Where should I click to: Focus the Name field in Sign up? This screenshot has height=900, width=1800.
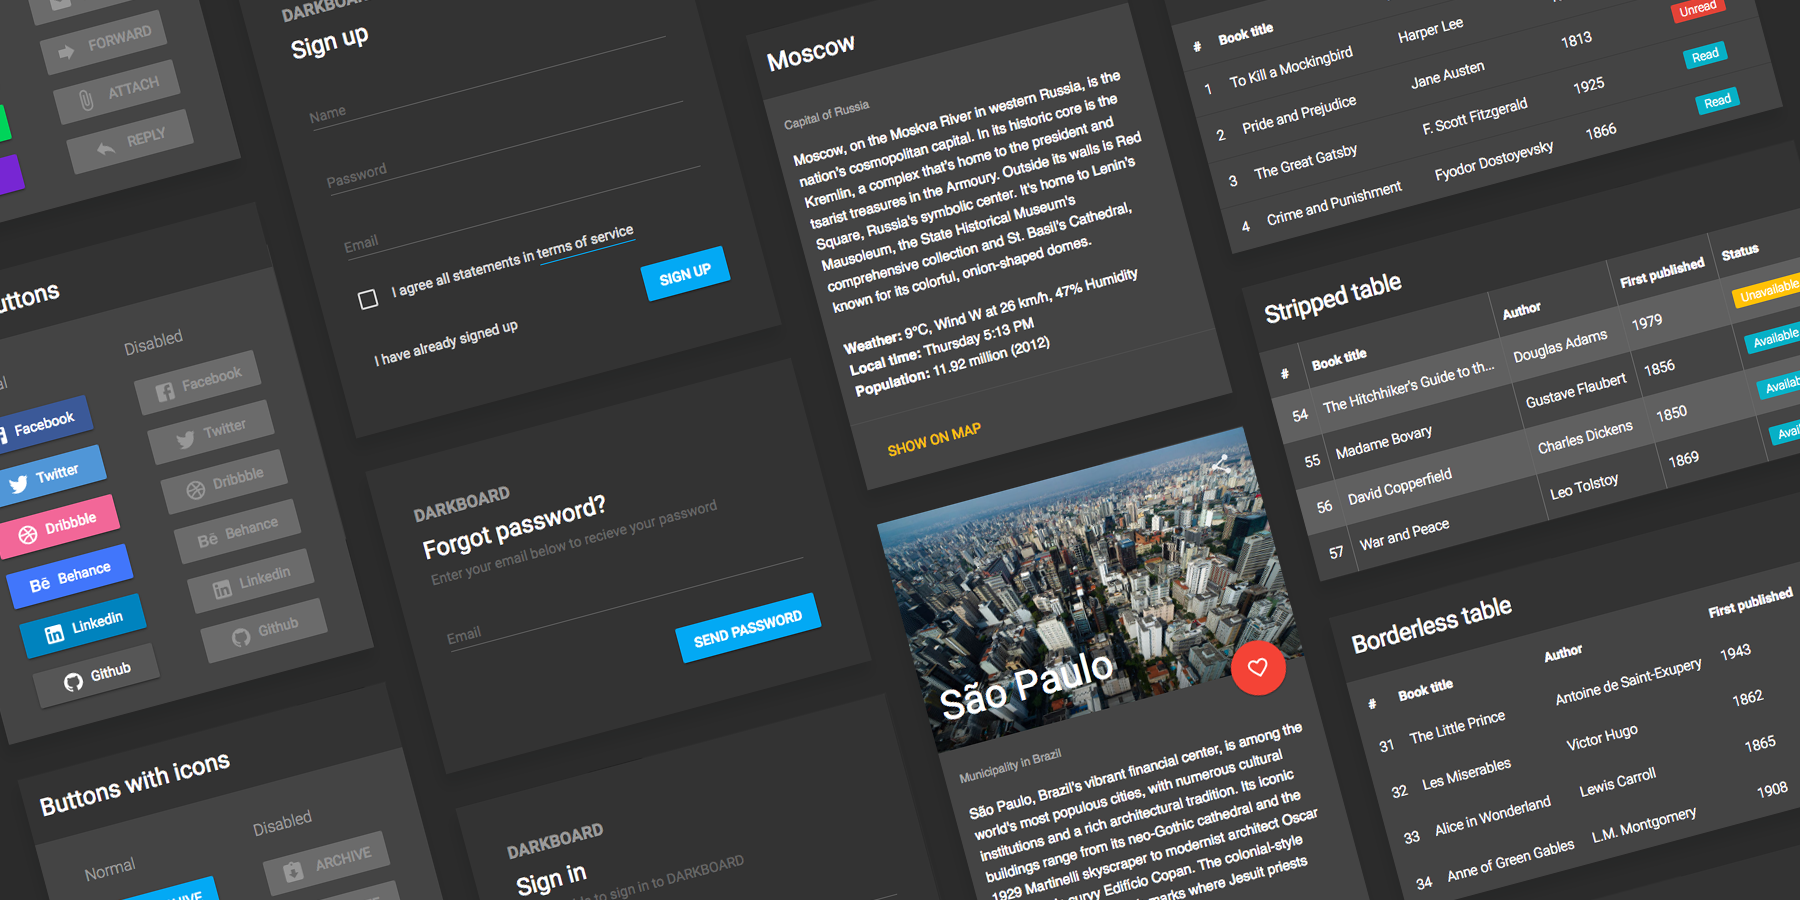coord(490,84)
